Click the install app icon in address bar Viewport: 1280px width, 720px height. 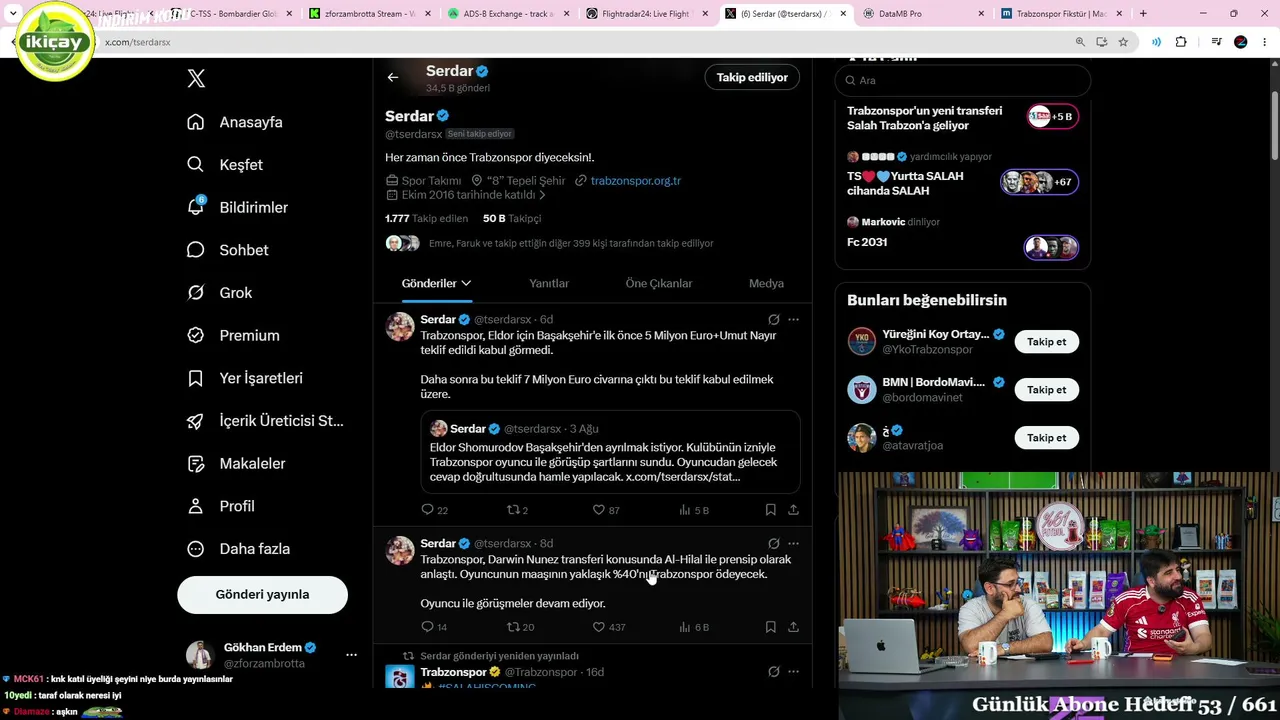[x=1101, y=42]
